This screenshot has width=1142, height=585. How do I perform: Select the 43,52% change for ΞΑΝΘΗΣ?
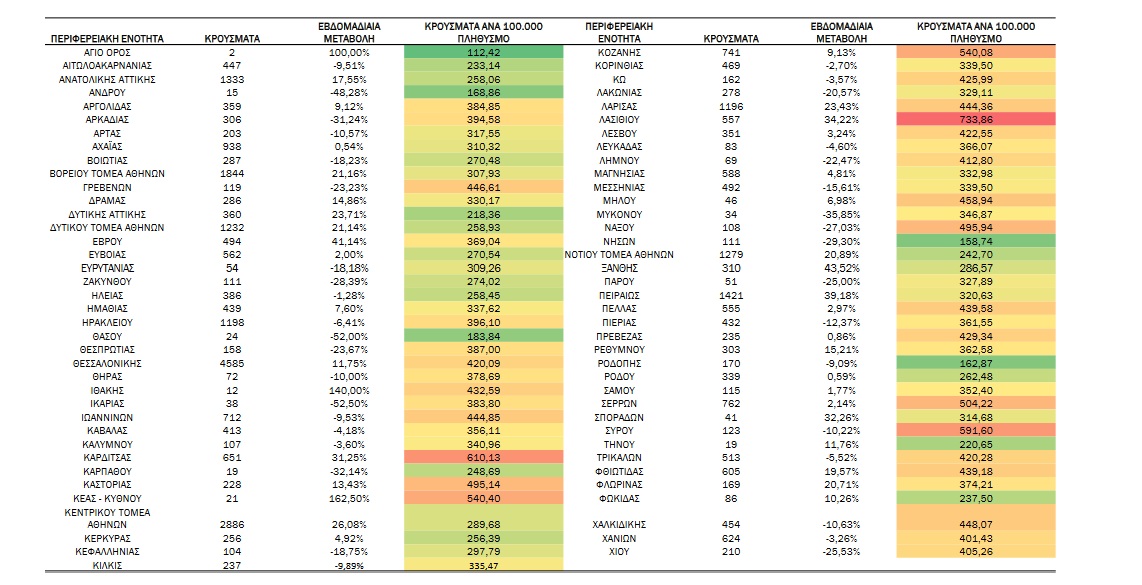click(x=838, y=268)
